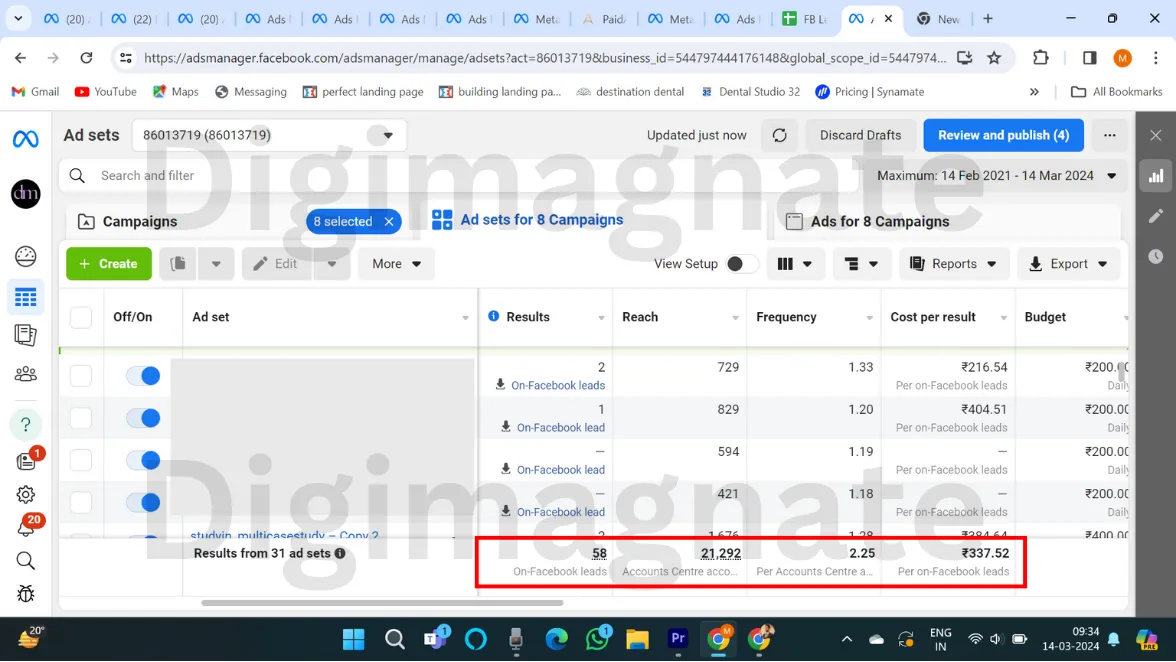Screen dimensions: 1176x662
Task: Open the account 86013719 dropdown
Action: click(x=269, y=136)
